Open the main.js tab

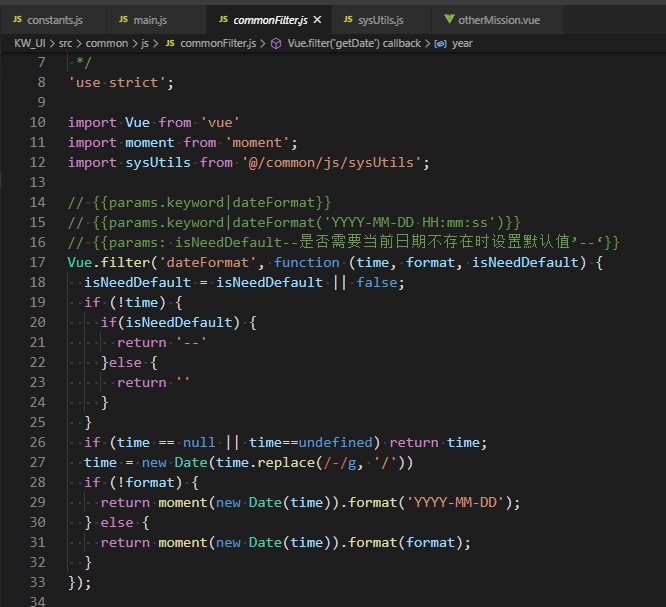(156, 20)
